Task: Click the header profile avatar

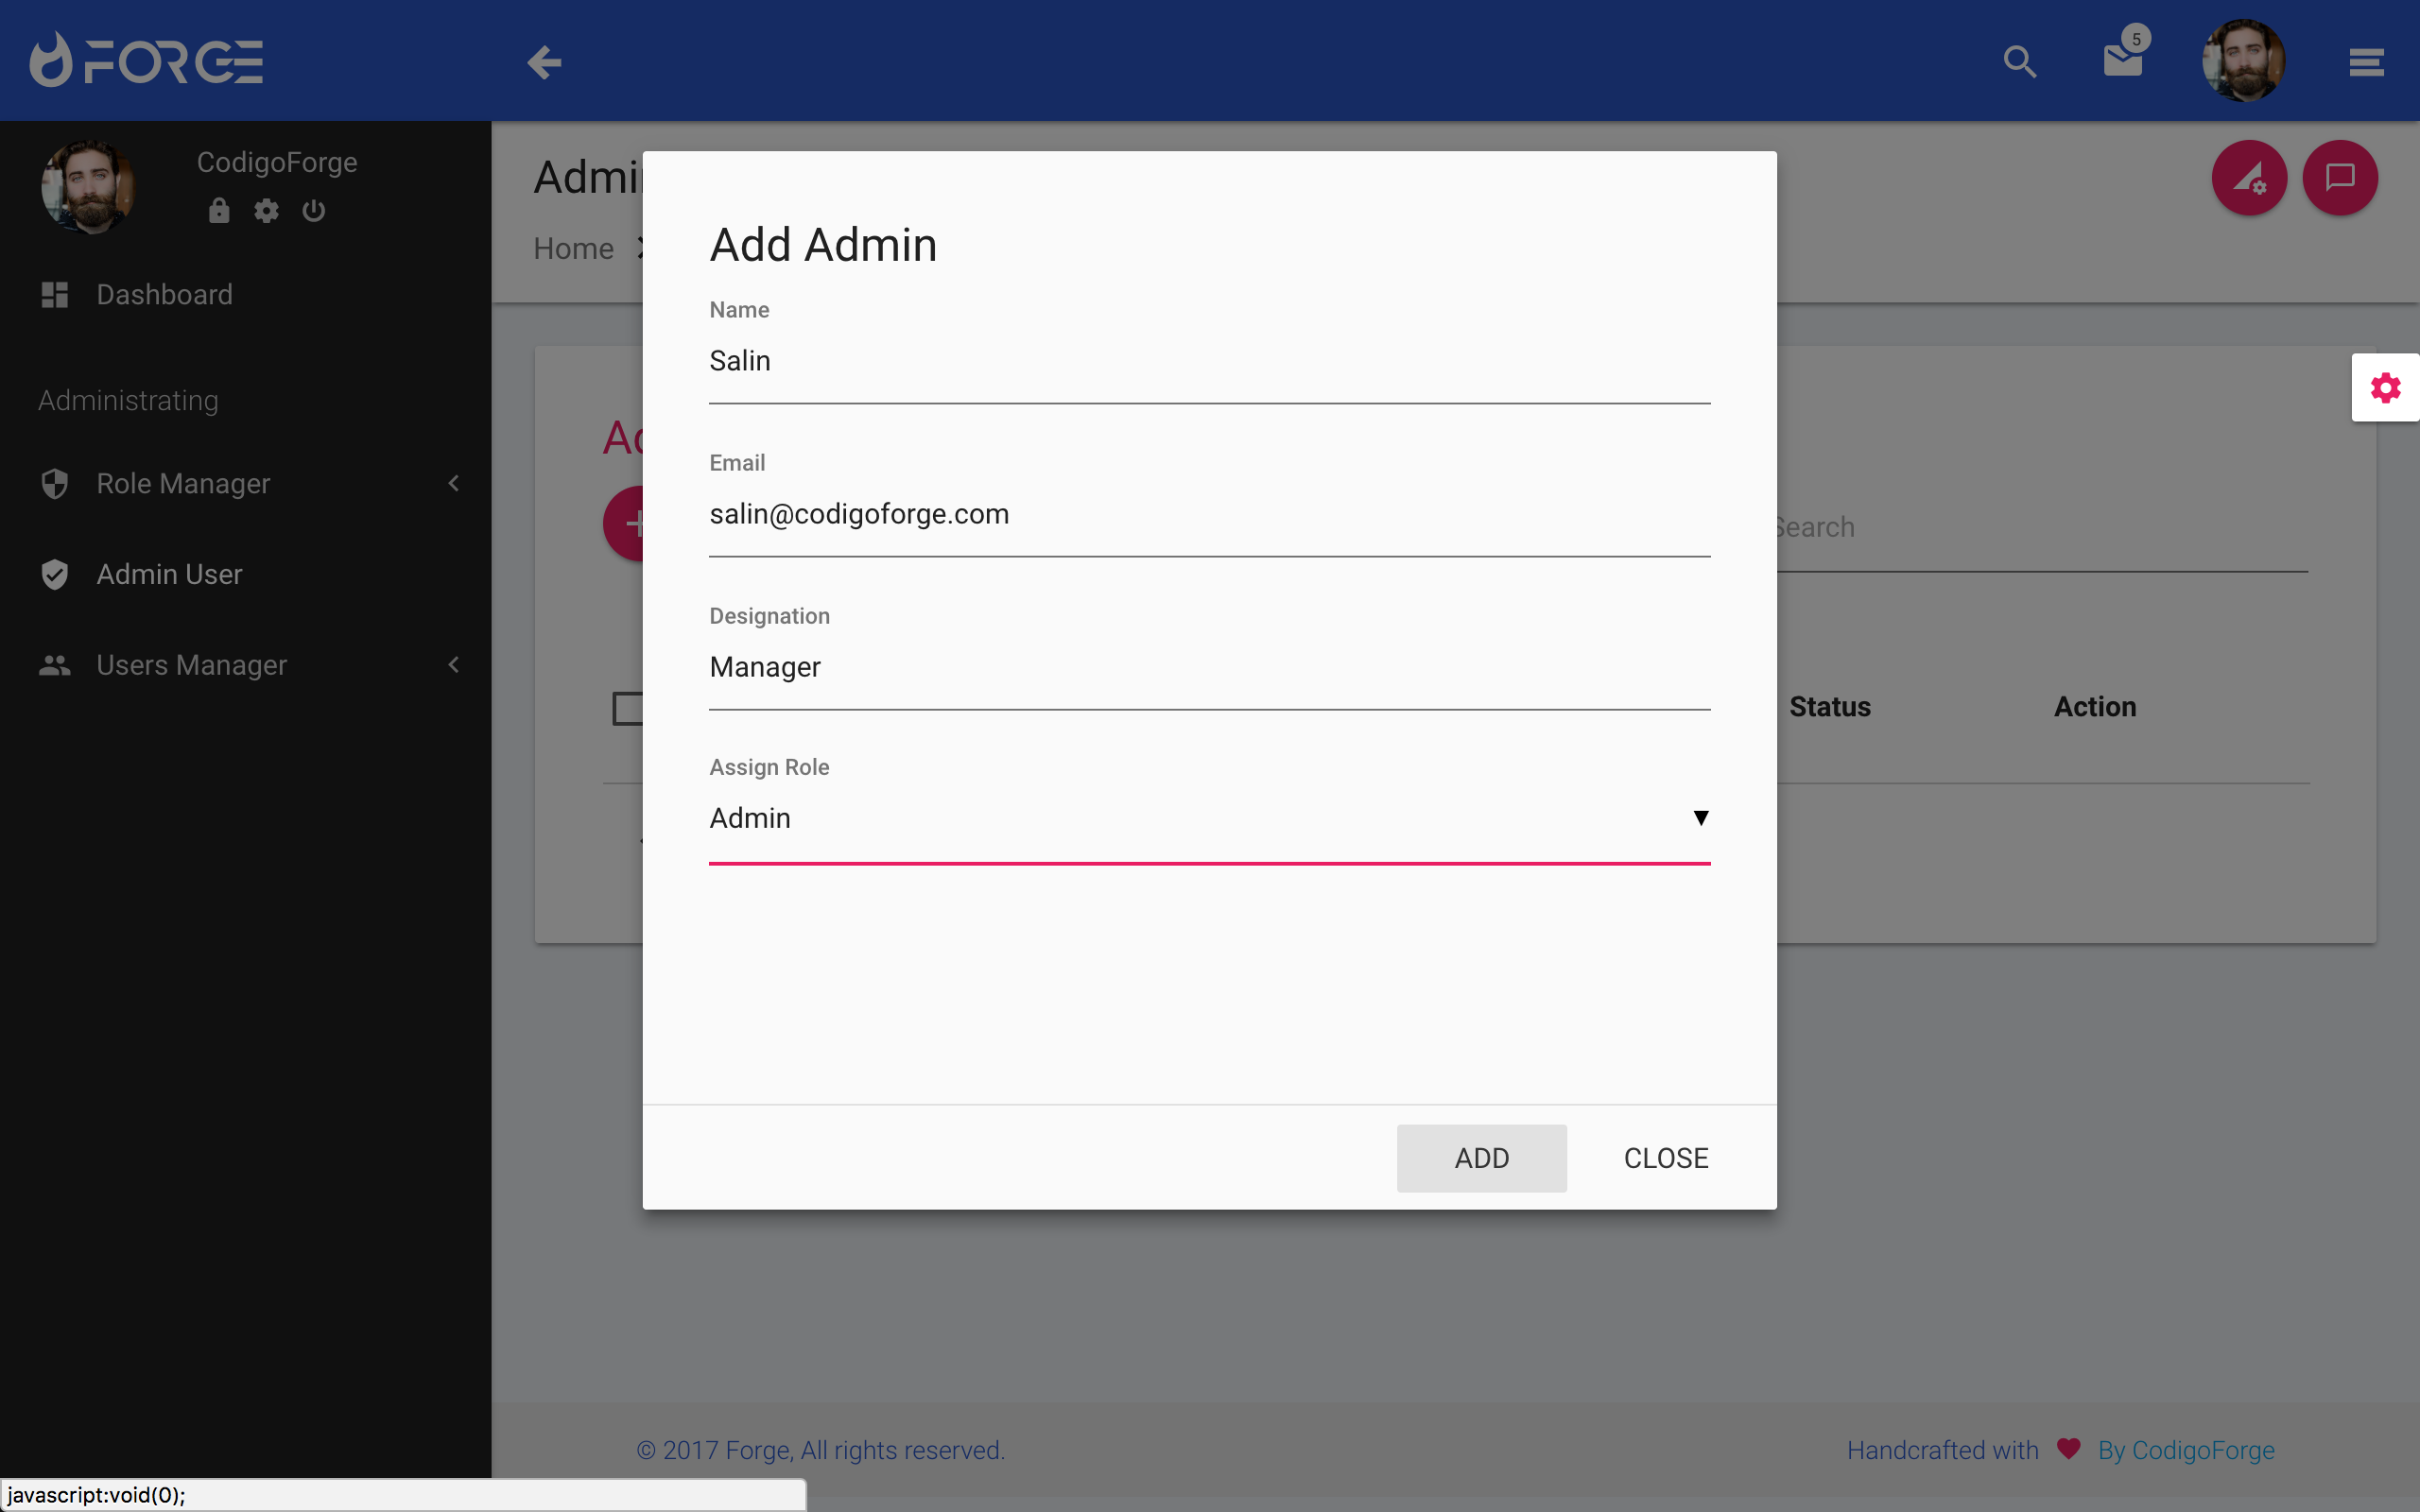Action: point(2243,62)
